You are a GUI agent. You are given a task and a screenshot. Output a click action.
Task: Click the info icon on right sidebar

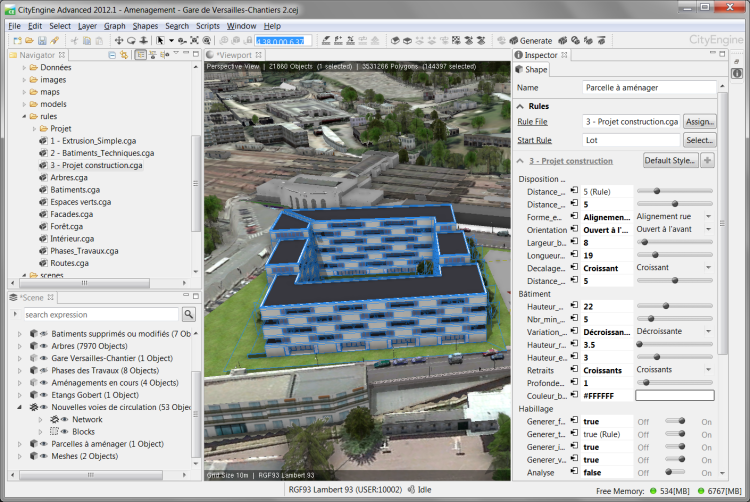737,73
